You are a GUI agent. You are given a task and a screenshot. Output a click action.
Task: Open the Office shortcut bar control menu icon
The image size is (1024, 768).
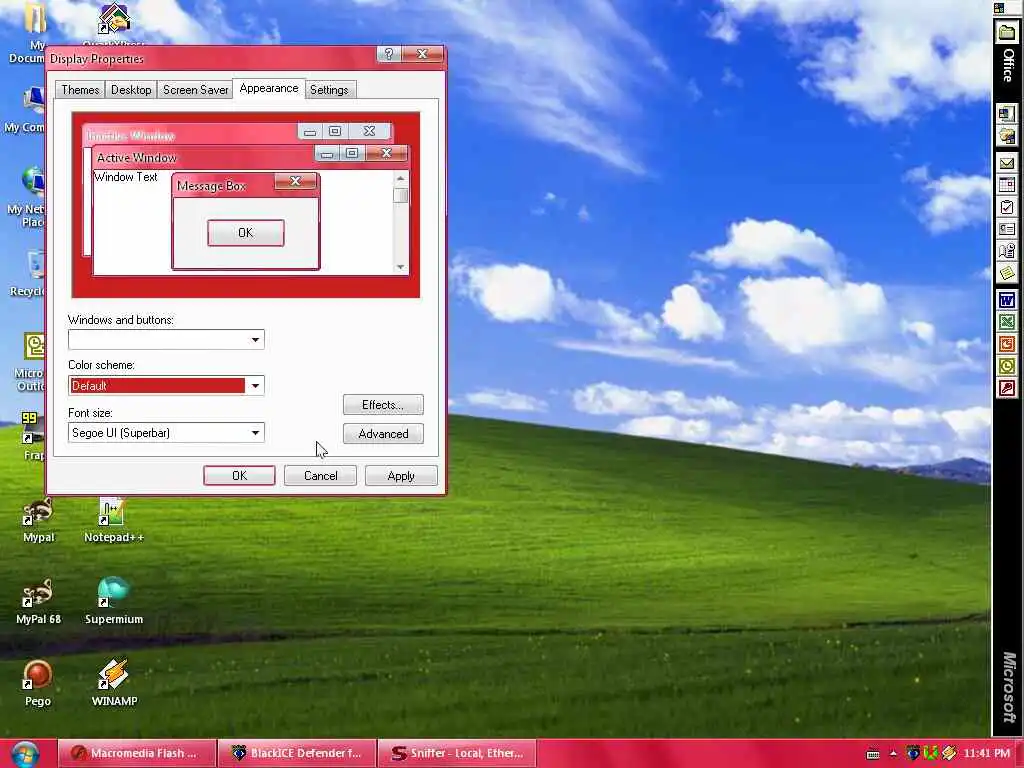[999, 8]
